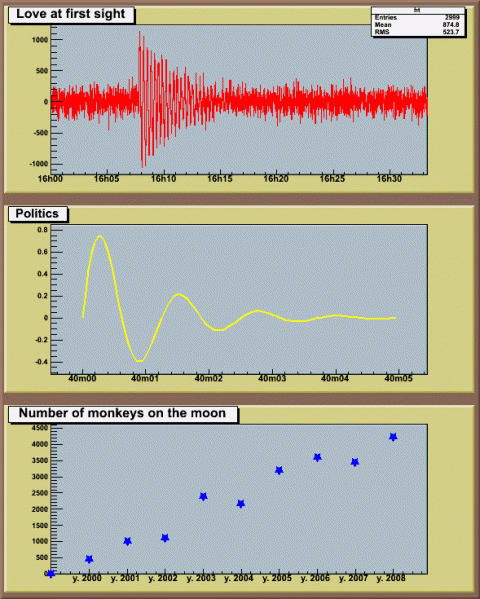Select the statistics box showing Entries 2999
480x599 pixels.
pyautogui.click(x=418, y=22)
